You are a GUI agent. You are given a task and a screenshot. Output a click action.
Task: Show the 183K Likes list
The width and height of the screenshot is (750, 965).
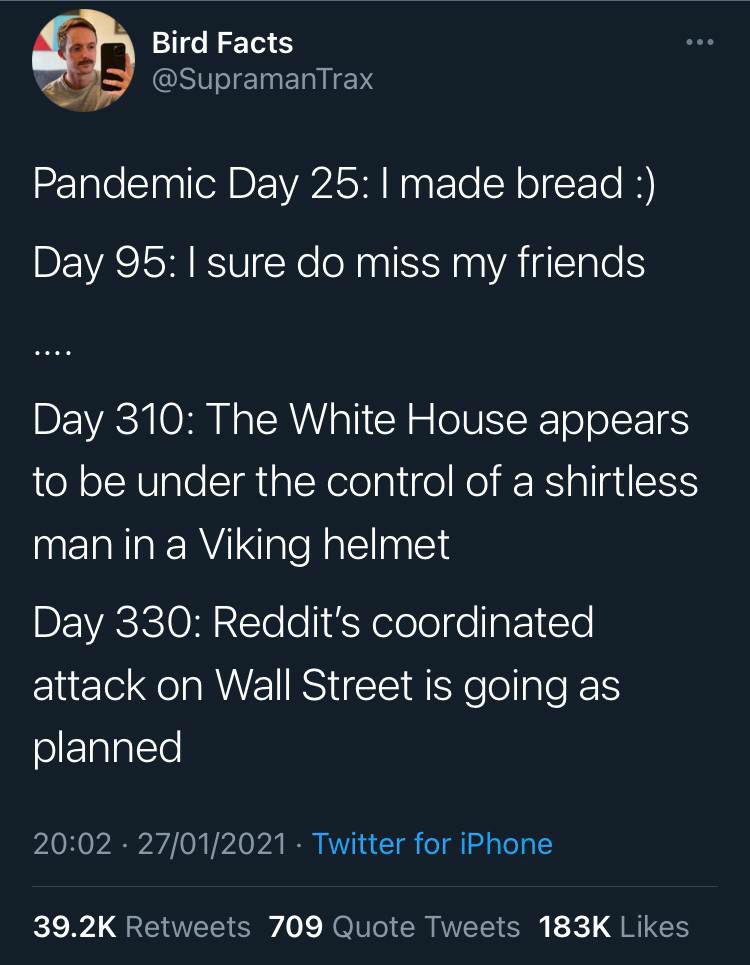[x=614, y=927]
